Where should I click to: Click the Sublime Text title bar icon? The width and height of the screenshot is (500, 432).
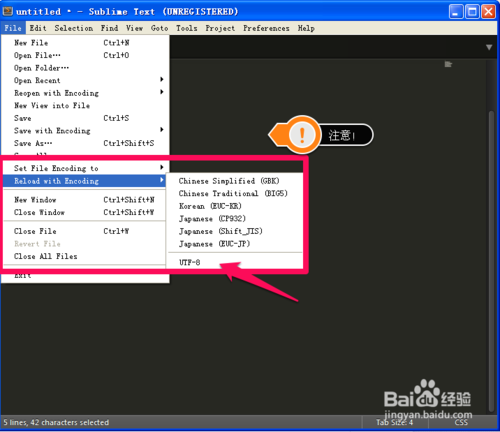click(x=7, y=11)
